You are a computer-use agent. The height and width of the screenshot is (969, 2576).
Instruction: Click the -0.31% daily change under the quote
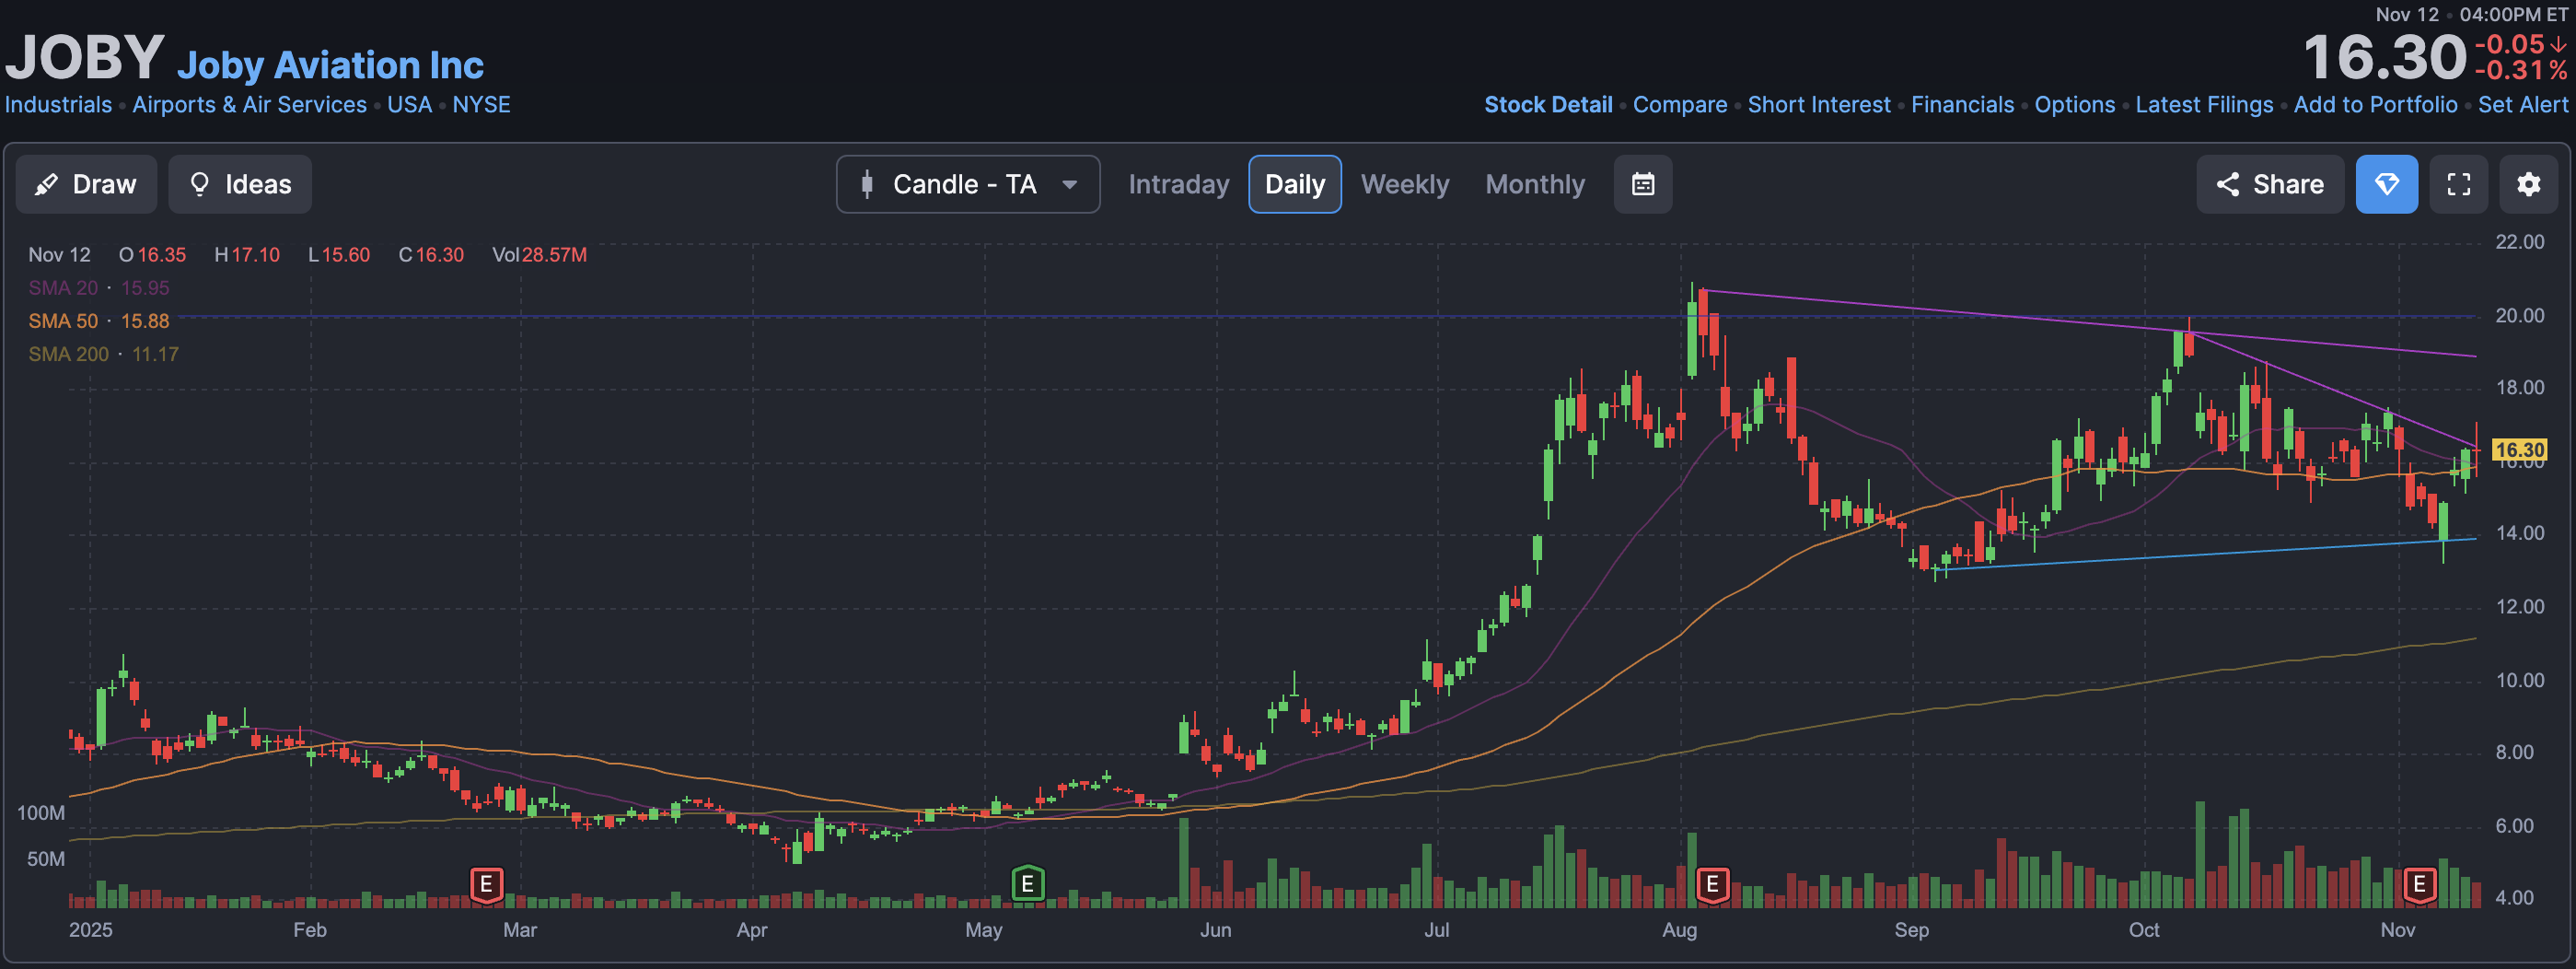click(x=2520, y=70)
